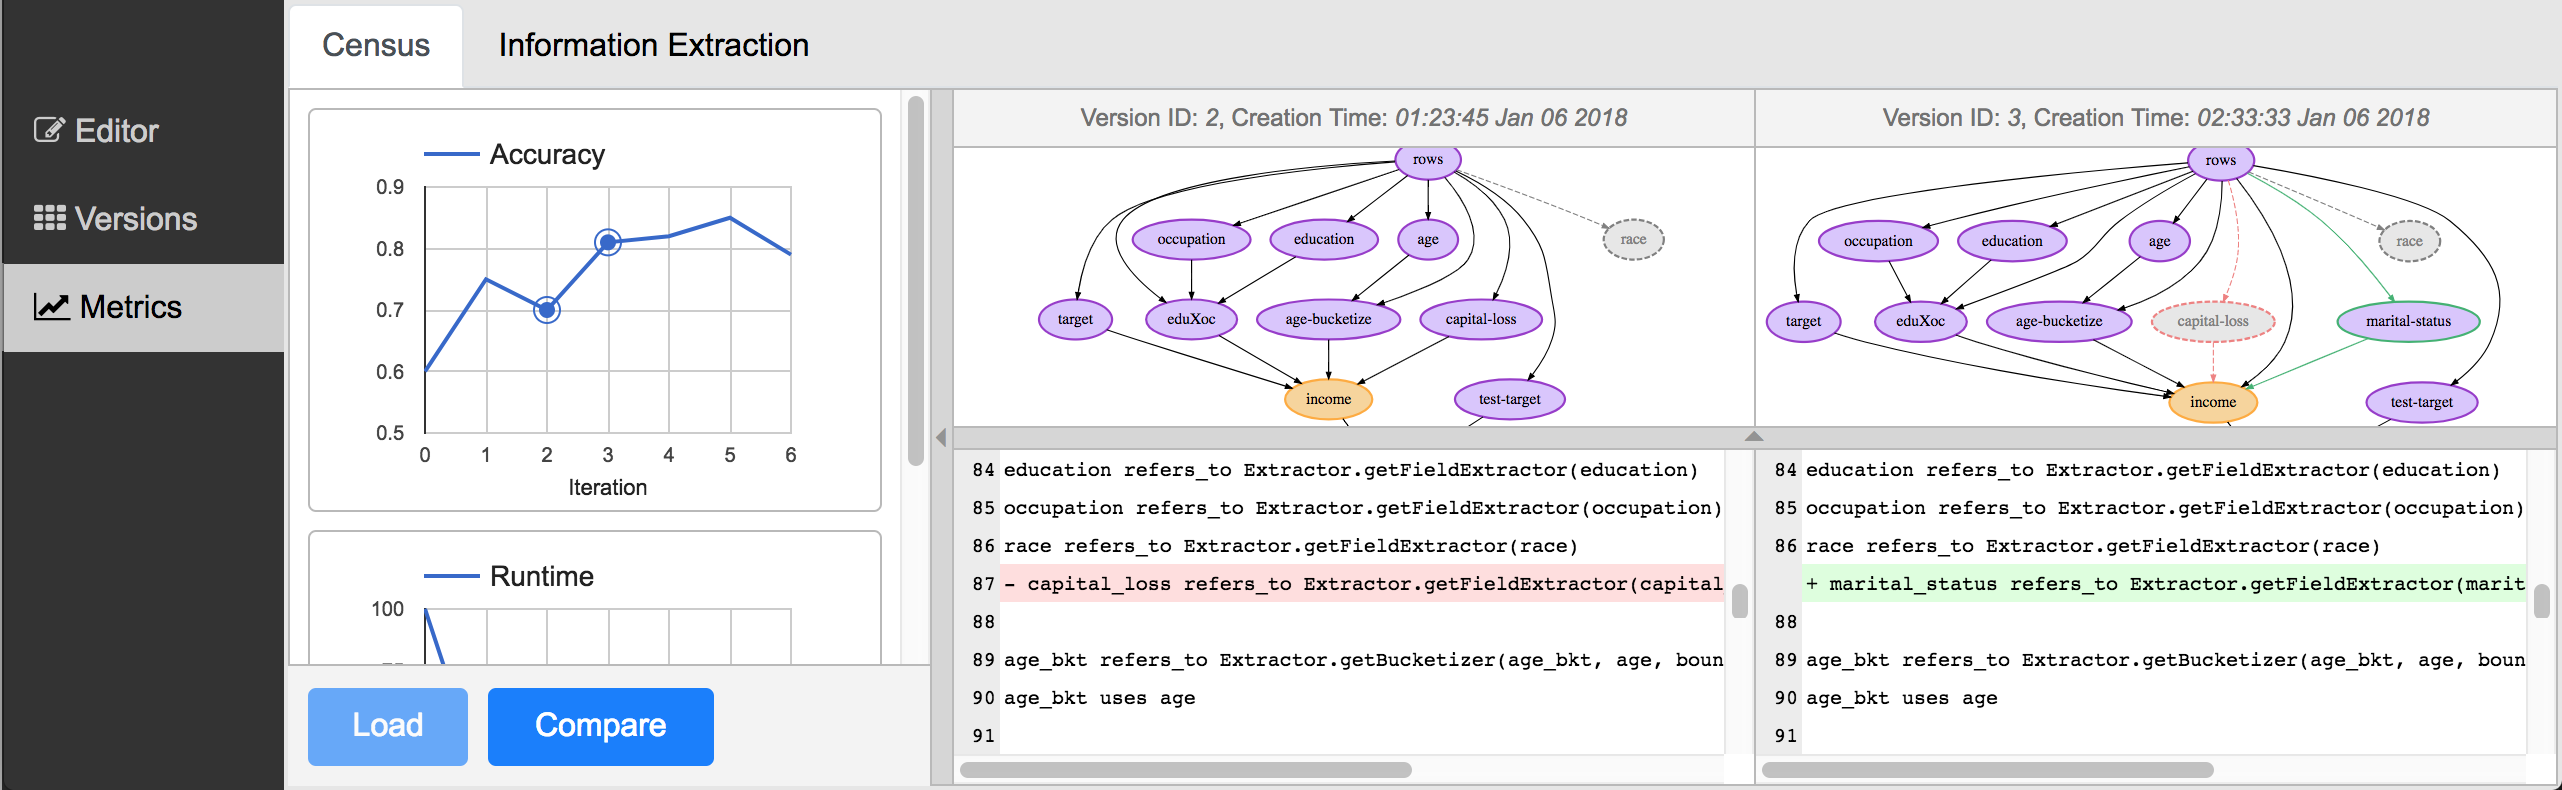Click the Metrics chart icon

(51, 306)
